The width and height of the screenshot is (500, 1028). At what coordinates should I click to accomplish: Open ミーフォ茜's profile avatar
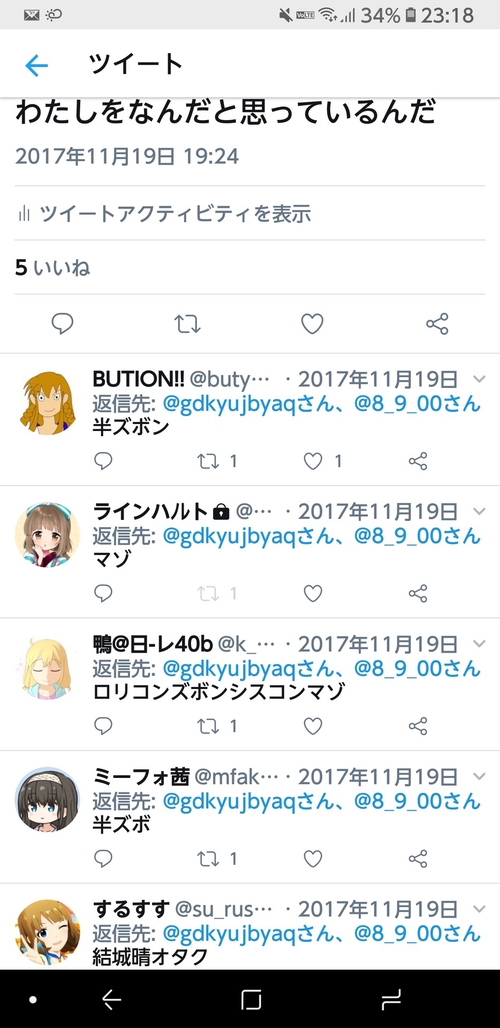tap(47, 801)
